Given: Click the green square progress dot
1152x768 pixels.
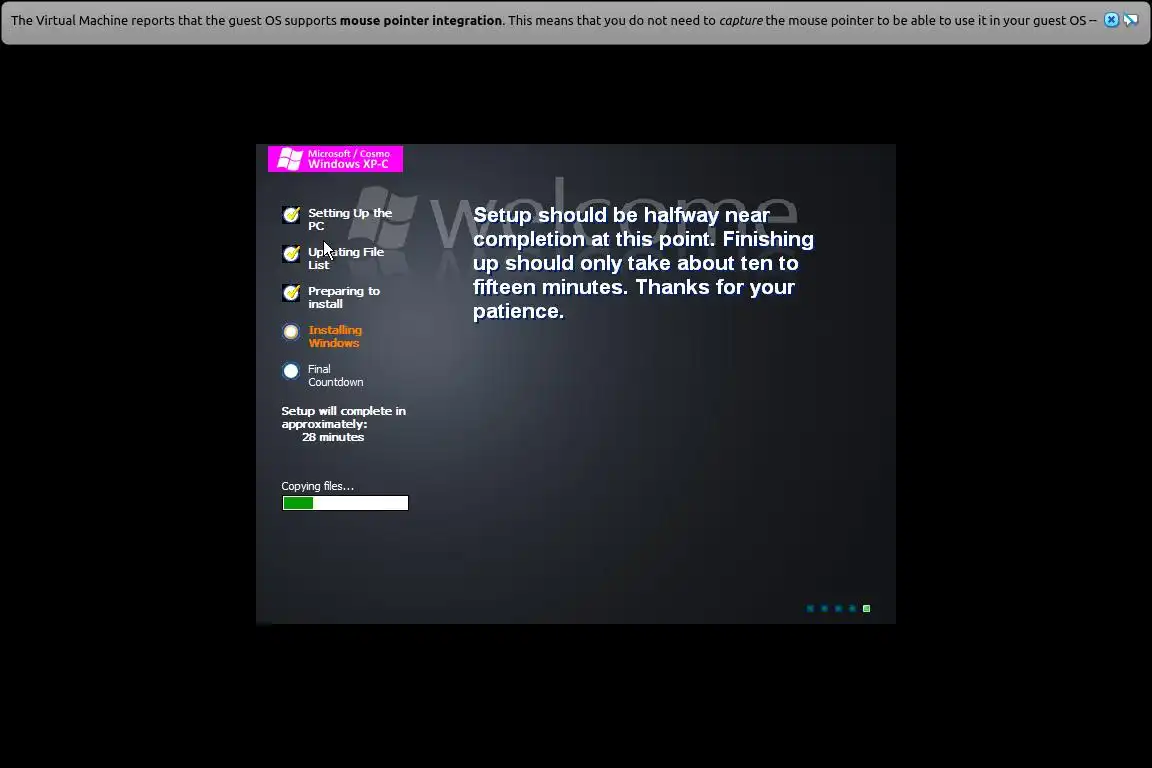Looking at the screenshot, I should point(866,609).
